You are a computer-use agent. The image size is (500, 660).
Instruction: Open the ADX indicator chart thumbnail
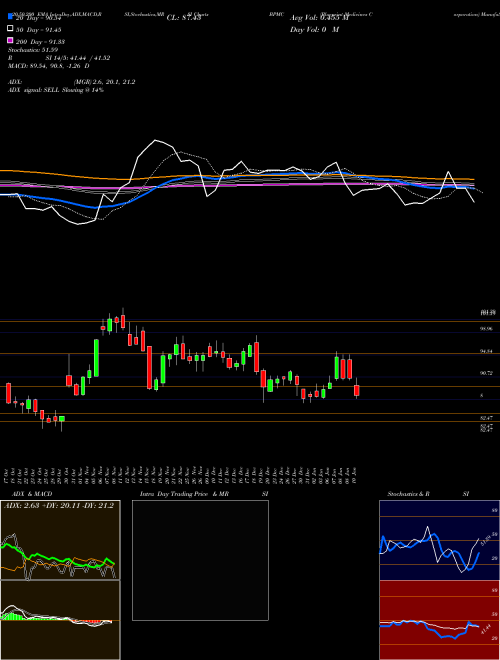click(60, 540)
